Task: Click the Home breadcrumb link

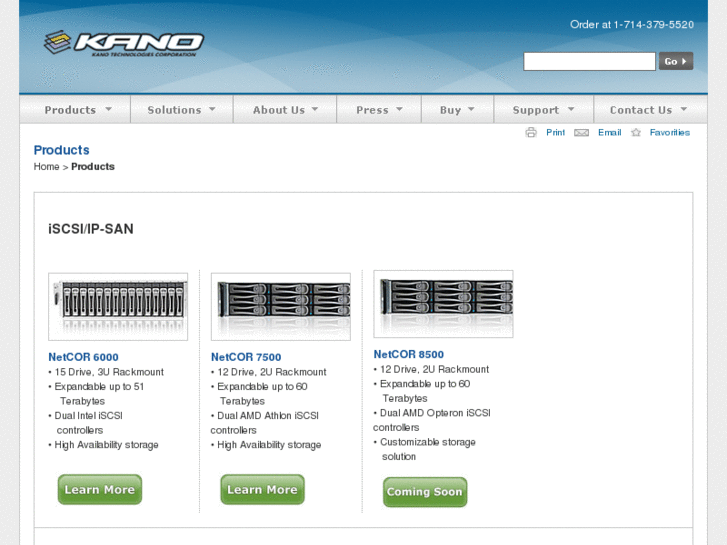Action: tap(46, 167)
